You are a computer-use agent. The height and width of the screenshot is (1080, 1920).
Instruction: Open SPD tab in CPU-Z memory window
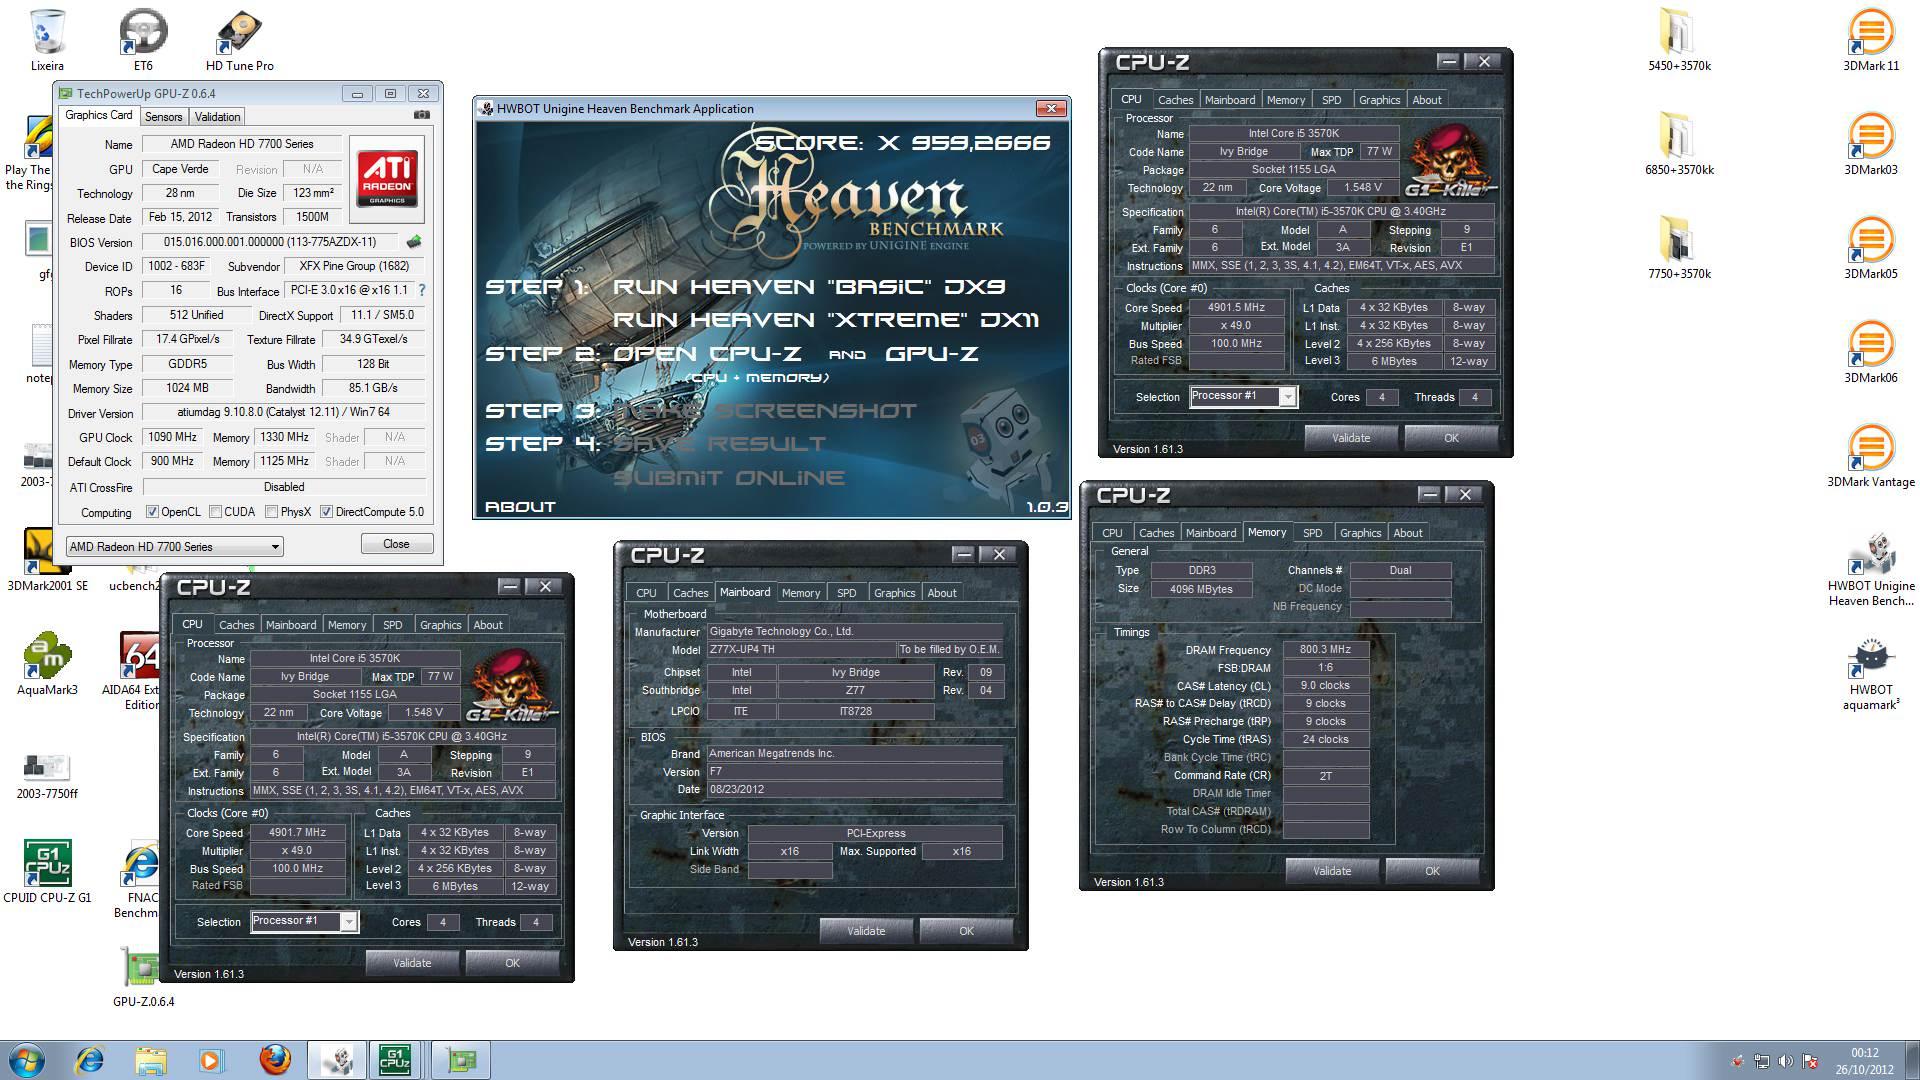(x=1312, y=533)
